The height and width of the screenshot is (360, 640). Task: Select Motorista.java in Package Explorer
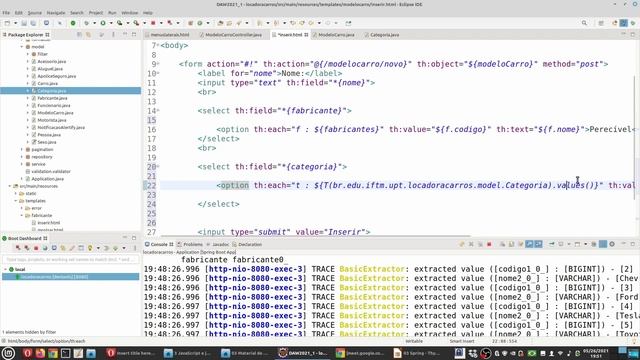click(x=51, y=120)
